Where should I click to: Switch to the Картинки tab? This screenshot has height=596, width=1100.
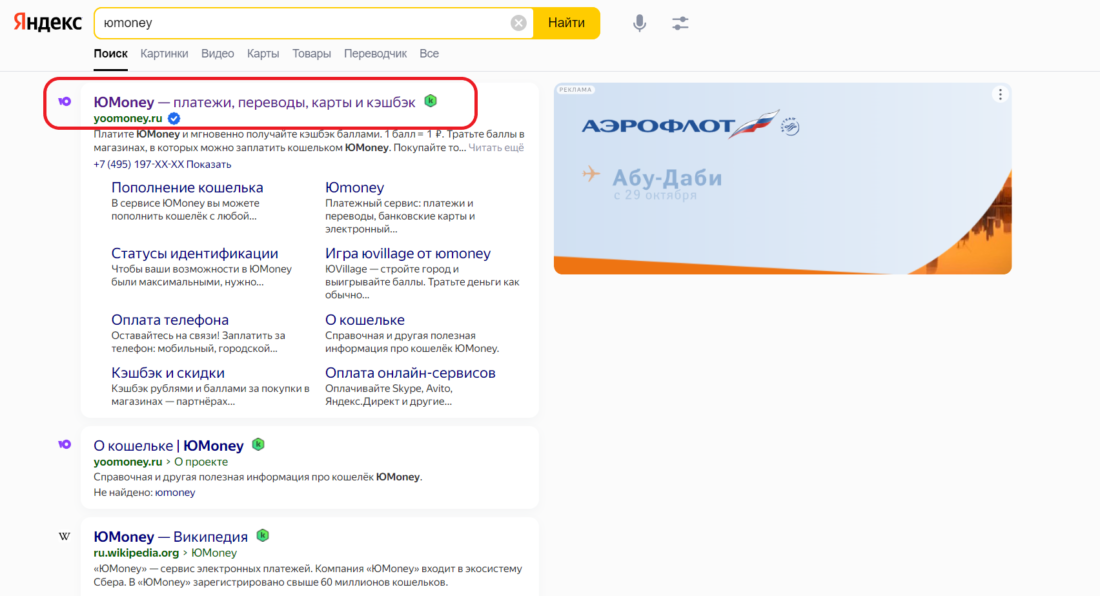click(164, 54)
